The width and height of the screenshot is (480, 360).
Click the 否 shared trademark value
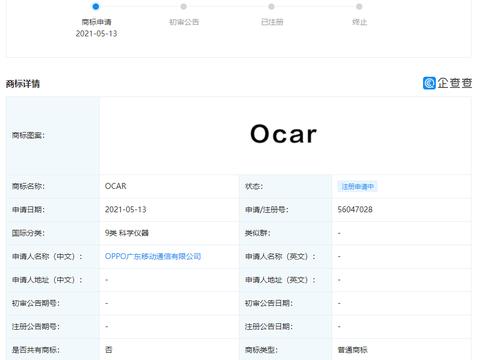pyautogui.click(x=108, y=350)
